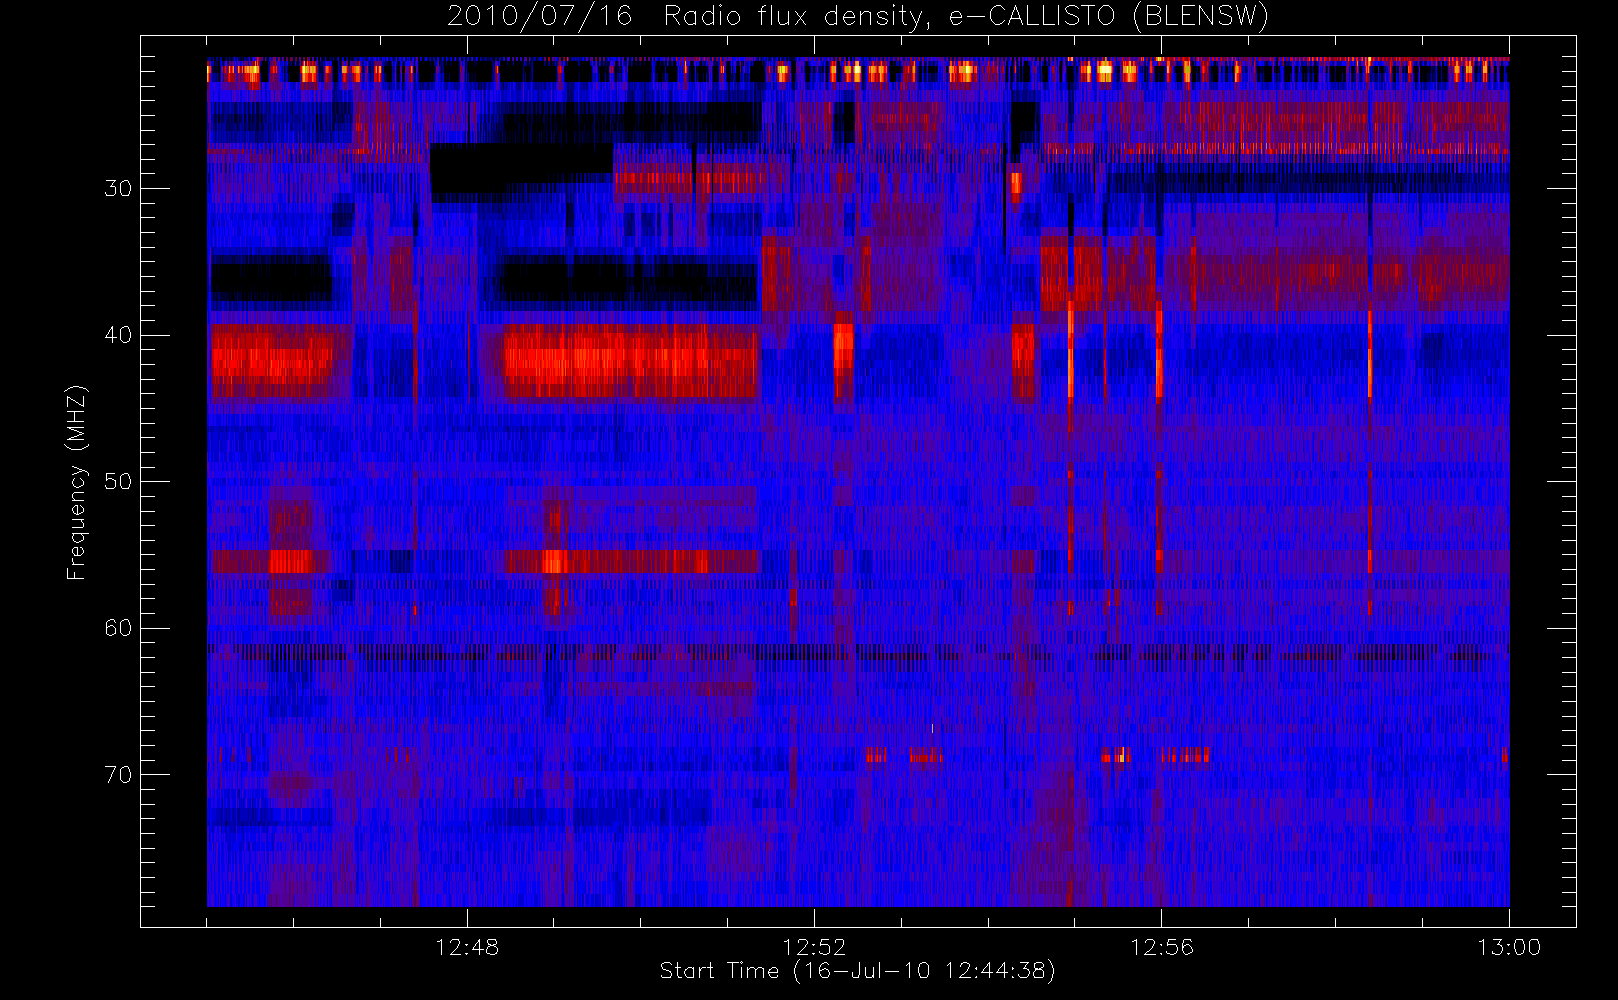Click the plot title '2010/07/16 Radio flux density, e-CALLISTO (BLENSW)'
This screenshot has width=1618, height=1000.
coord(858,17)
